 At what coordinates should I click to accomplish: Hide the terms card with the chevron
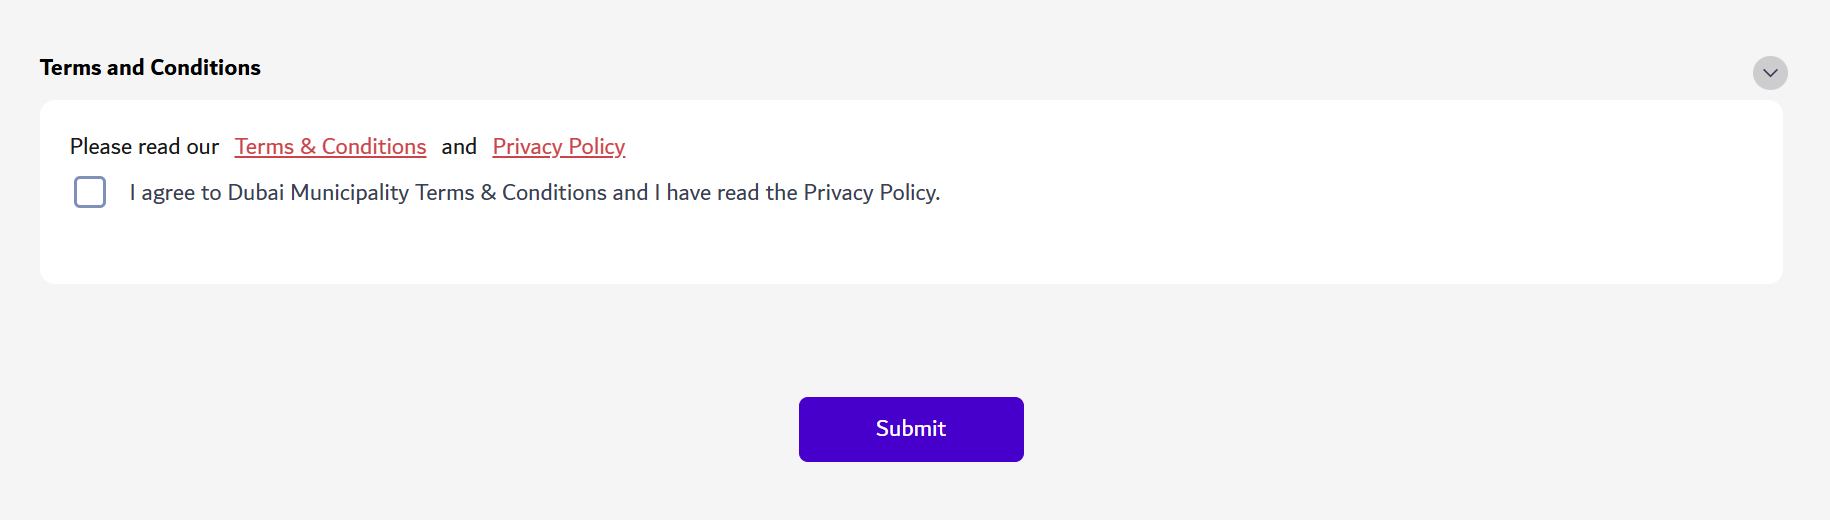(x=1770, y=73)
